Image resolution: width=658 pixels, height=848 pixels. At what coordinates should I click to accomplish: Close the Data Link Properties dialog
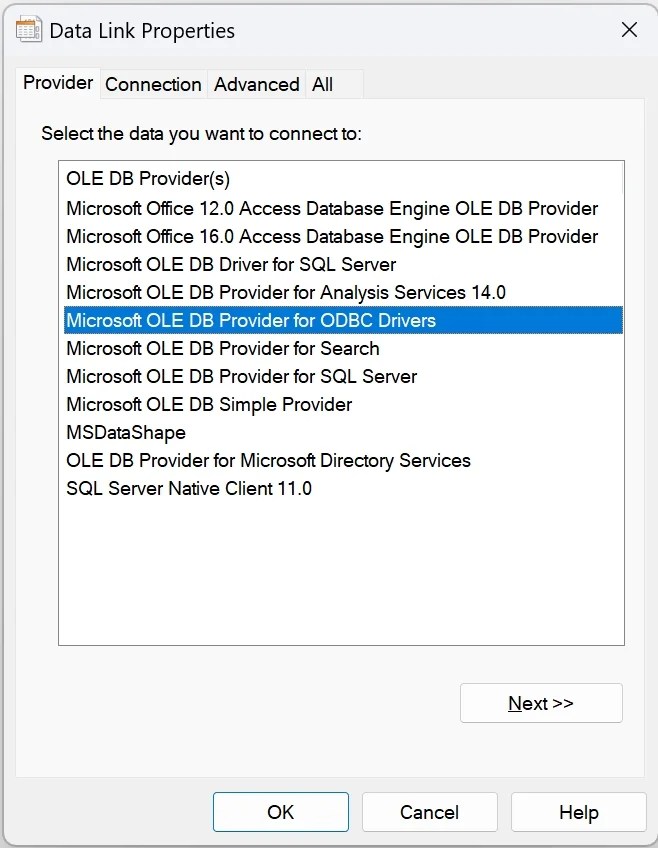point(629,30)
